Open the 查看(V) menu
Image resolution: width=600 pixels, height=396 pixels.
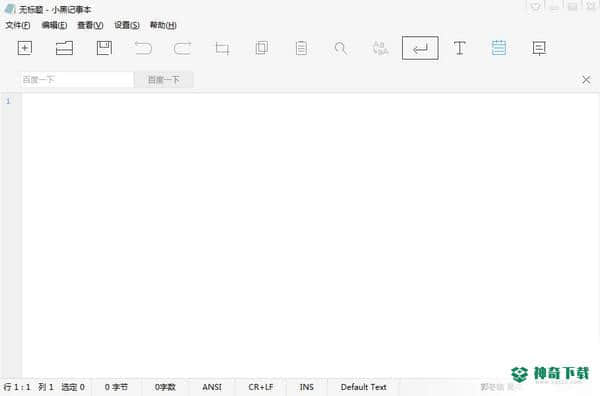(90, 25)
